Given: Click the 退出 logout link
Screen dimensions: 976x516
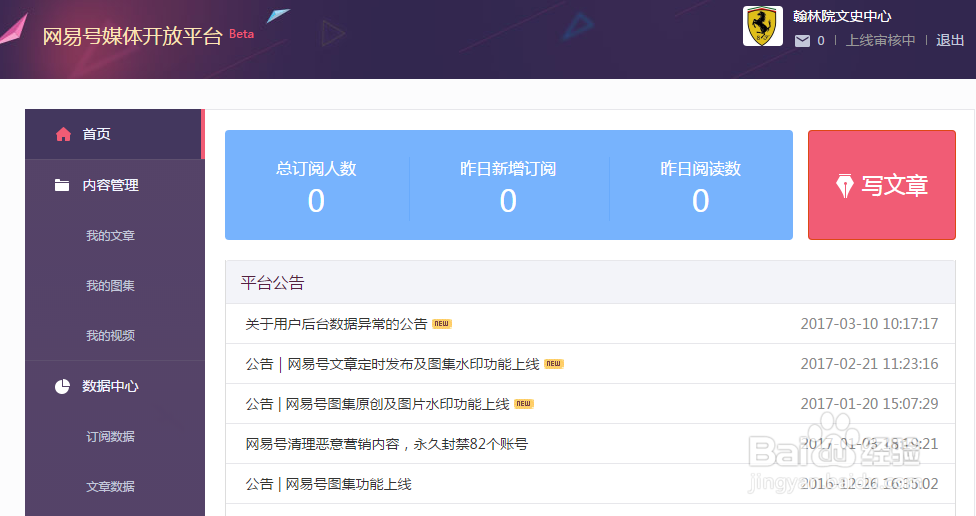Looking at the screenshot, I should click(x=950, y=40).
